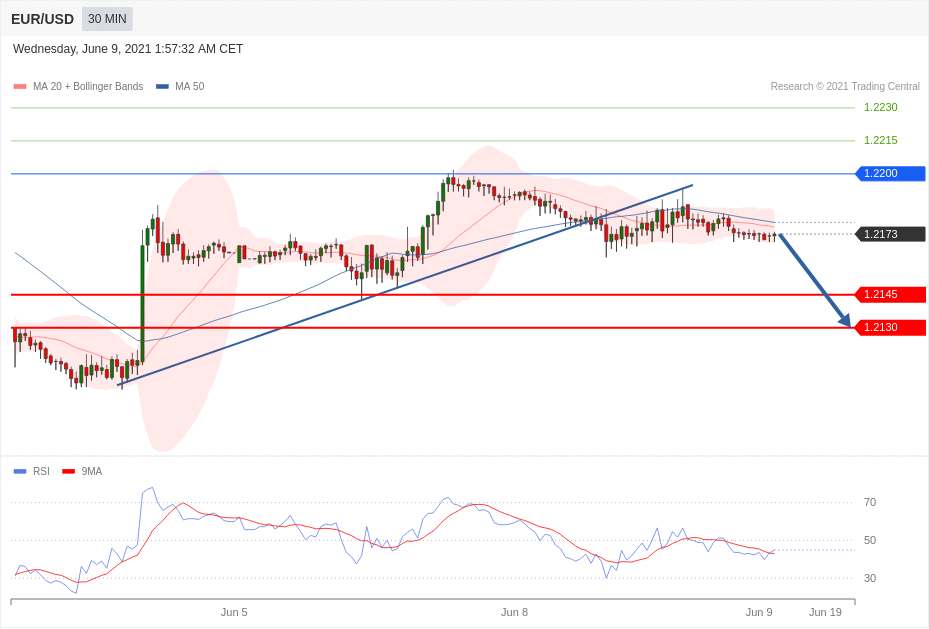Select the blue 1.2200 pivot price tag

coord(890,174)
